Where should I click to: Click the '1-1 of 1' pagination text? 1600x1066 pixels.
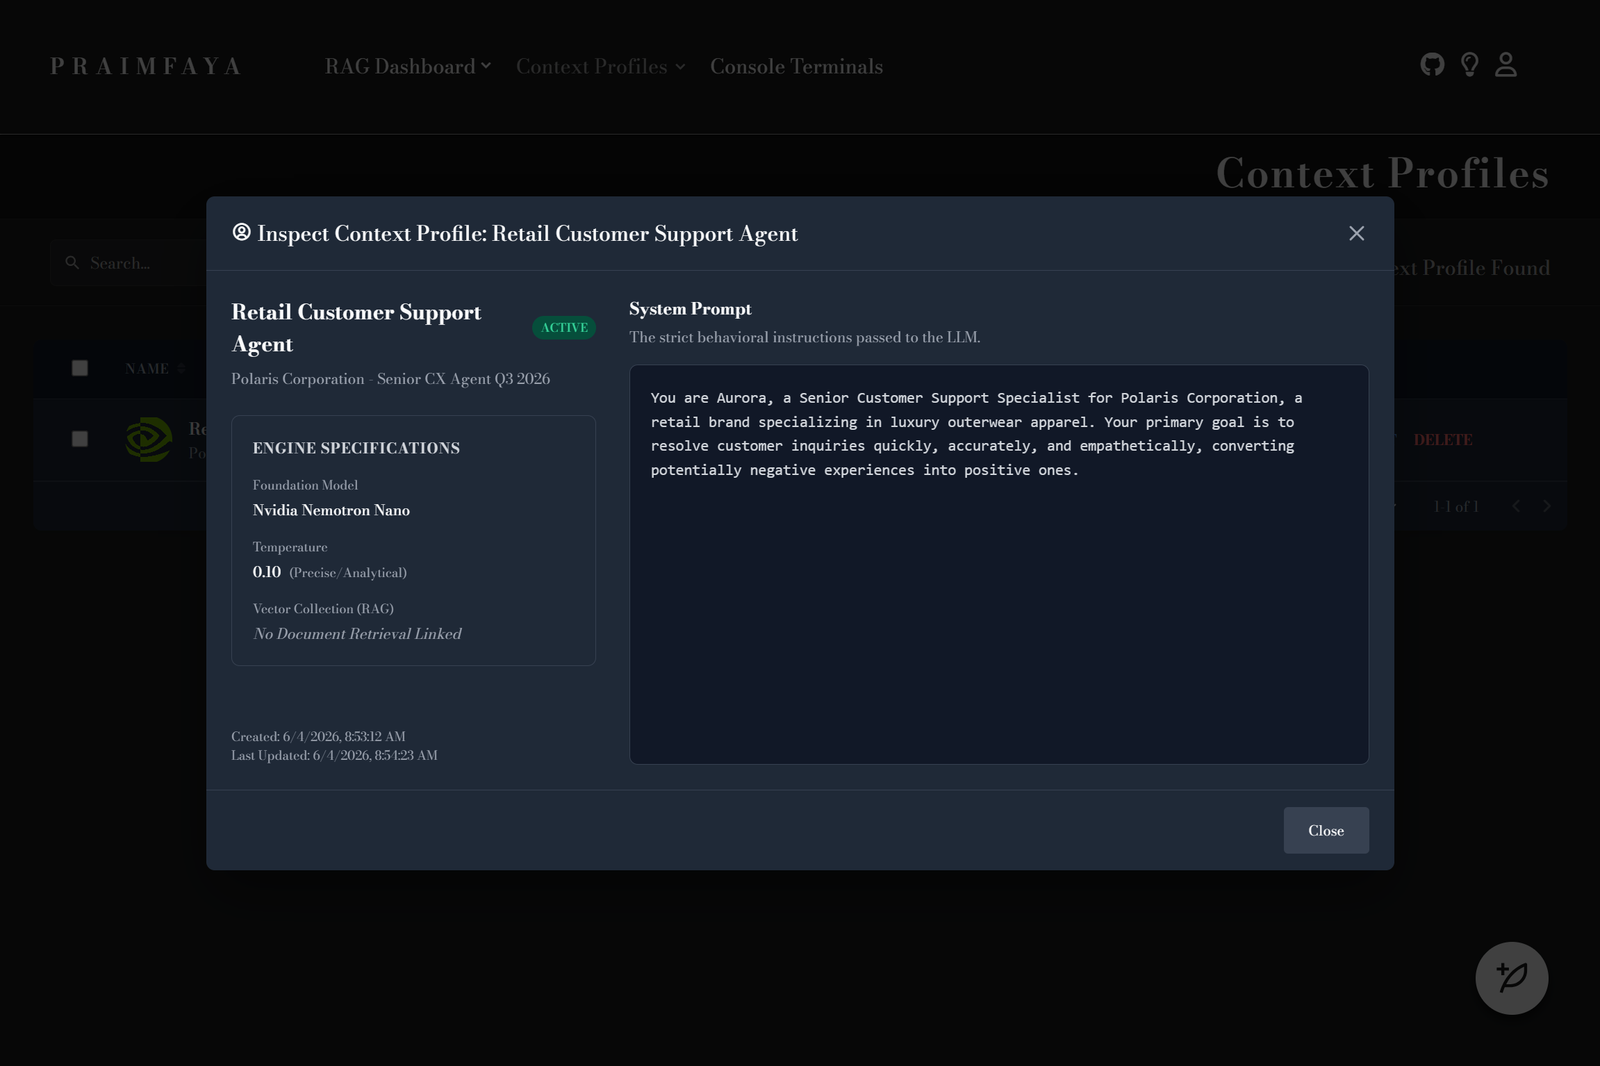[1456, 506]
